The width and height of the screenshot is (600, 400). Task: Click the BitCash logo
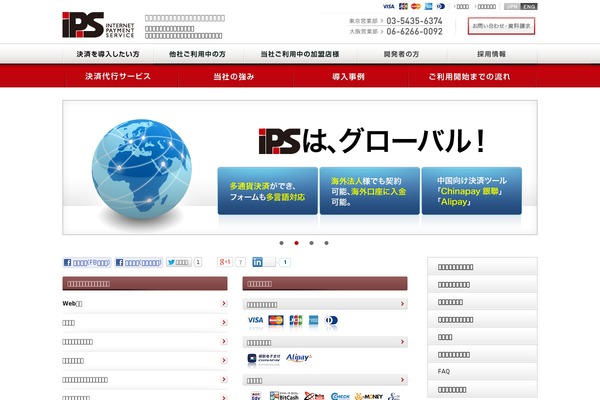click(x=284, y=396)
